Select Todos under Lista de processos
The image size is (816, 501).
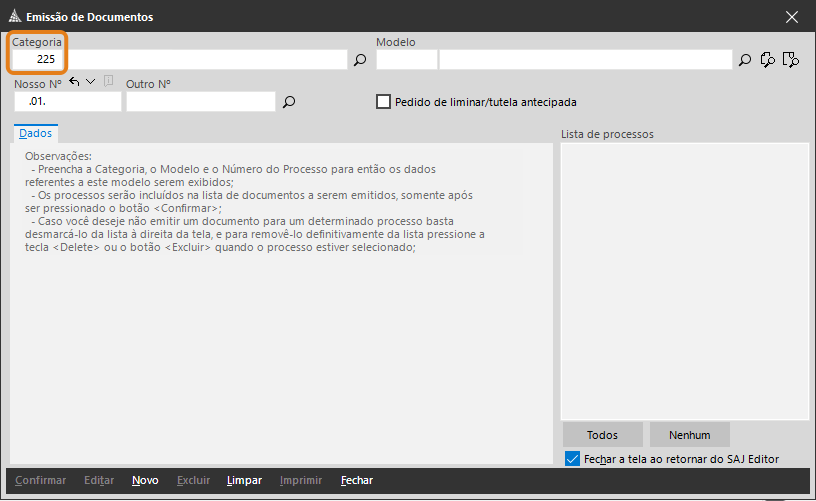(603, 435)
